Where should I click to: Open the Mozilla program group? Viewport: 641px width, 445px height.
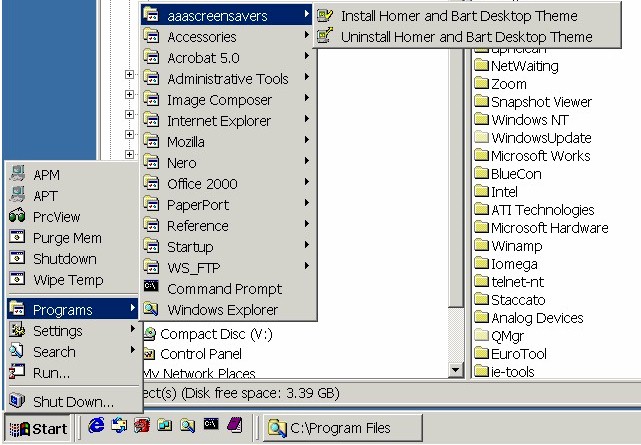227,142
